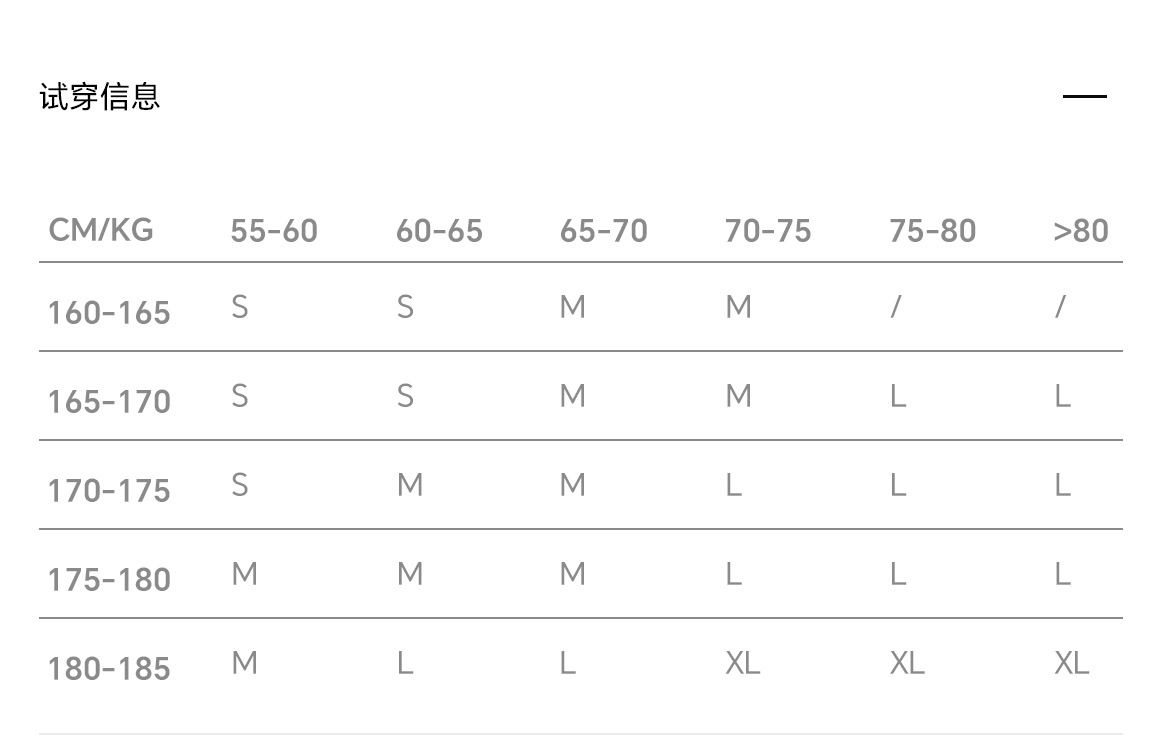Select the >80 weight column header
The image size is (1160, 737).
coord(1081,231)
